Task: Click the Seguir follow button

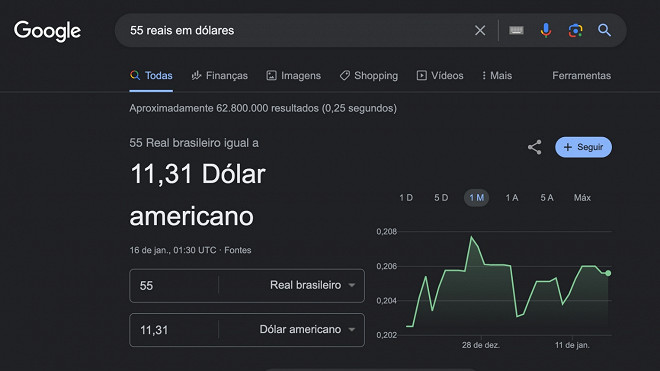Action: tap(583, 147)
